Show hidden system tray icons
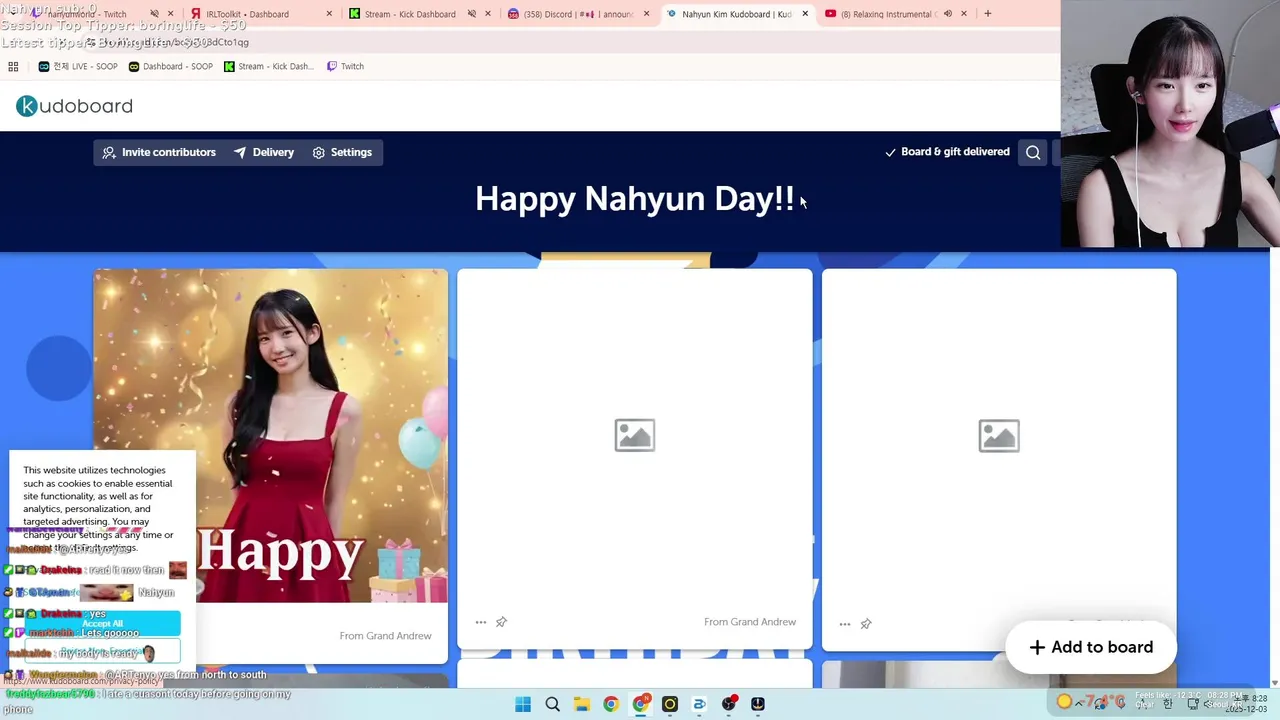 pyautogui.click(x=1079, y=704)
